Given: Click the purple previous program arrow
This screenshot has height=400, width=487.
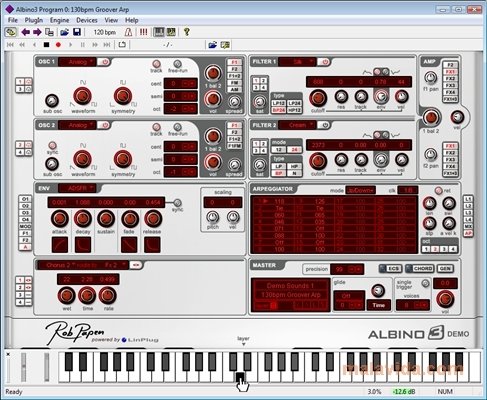Looking at the screenshot, I should (x=26, y=32).
